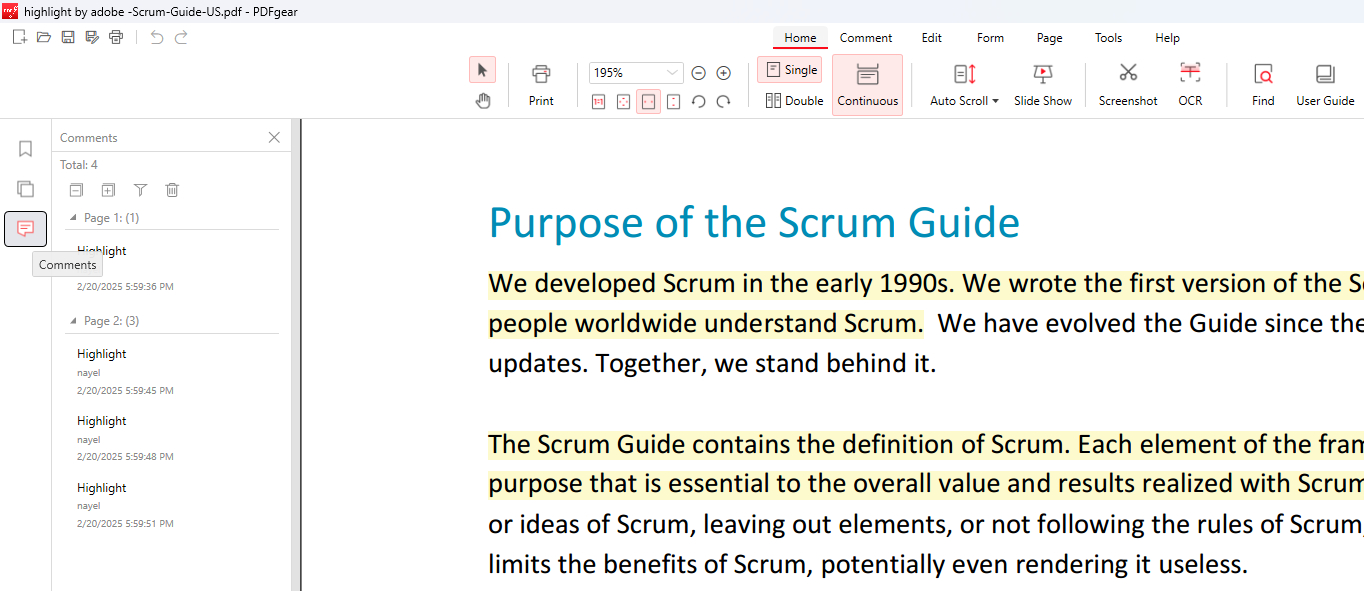
Task: Click the Print button
Action: click(x=541, y=84)
